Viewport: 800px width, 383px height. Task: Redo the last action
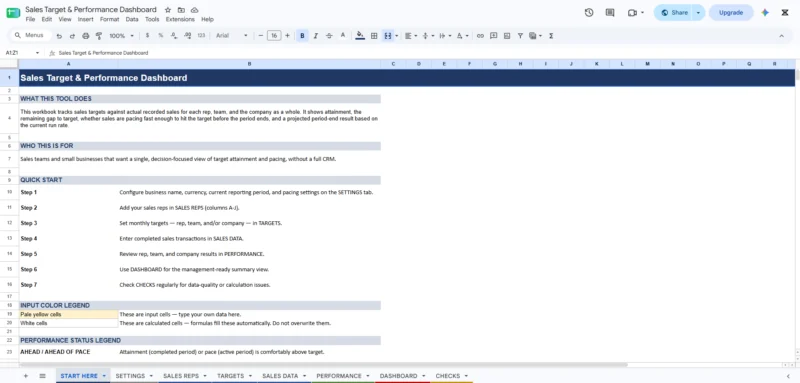tap(72, 36)
